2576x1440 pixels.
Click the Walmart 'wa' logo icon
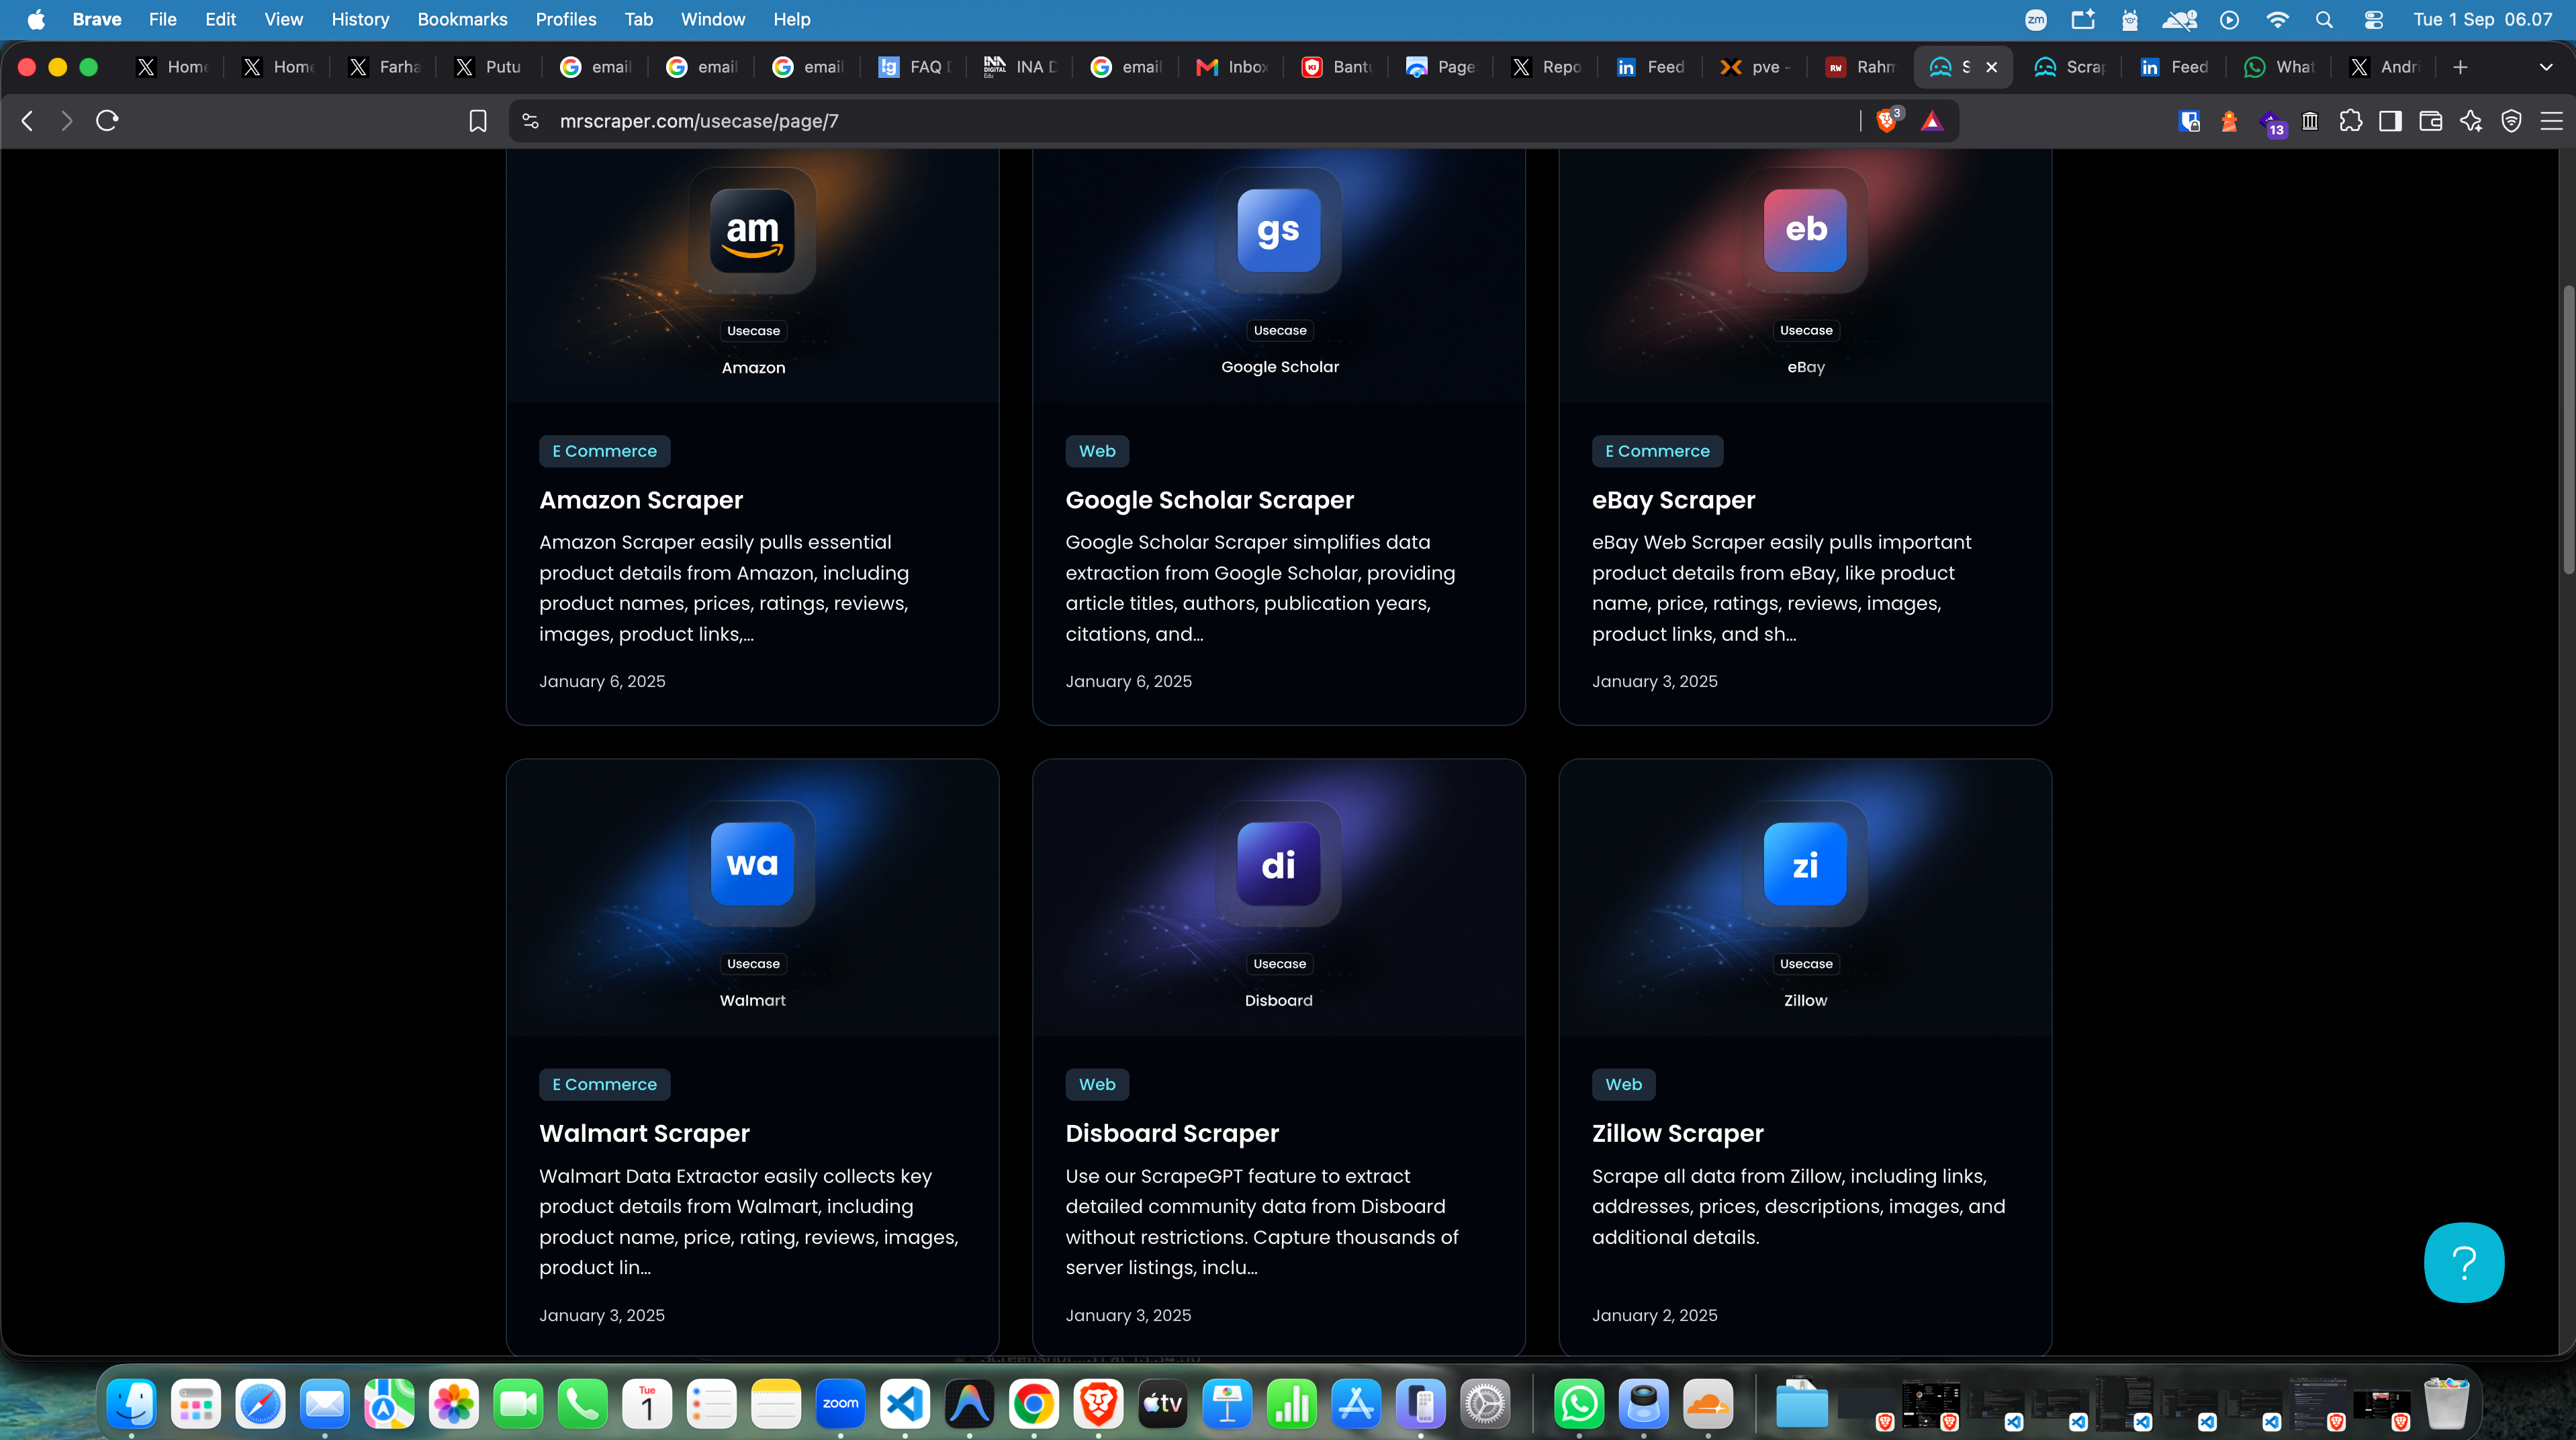(752, 863)
